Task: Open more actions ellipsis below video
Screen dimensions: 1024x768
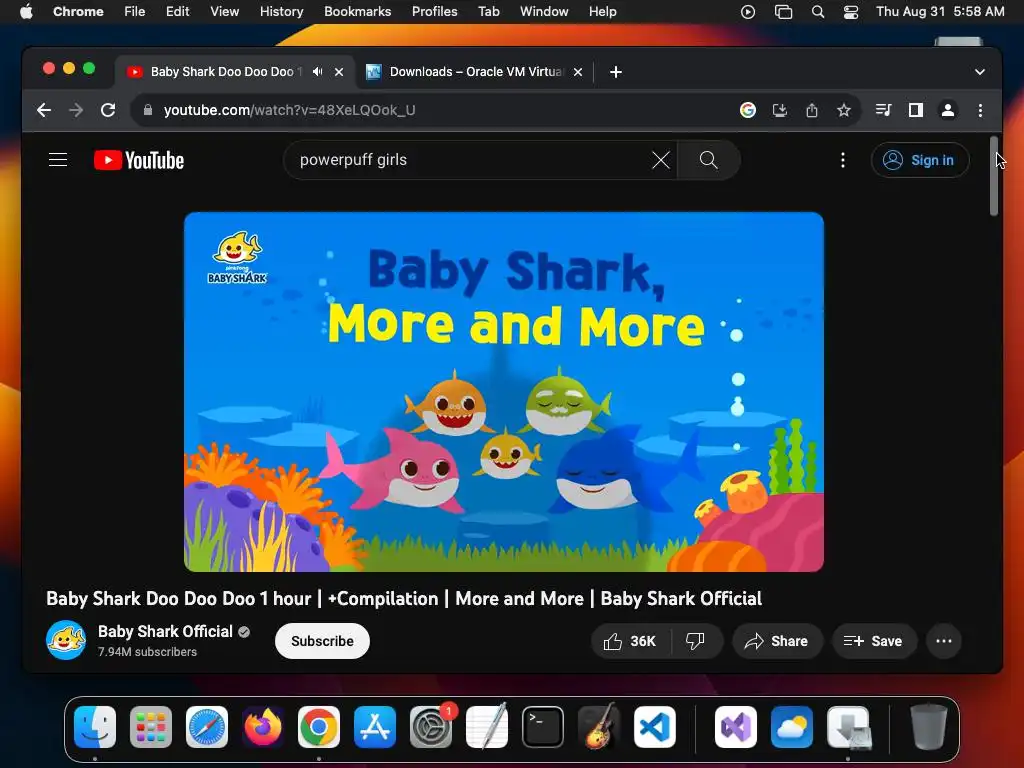Action: [944, 641]
